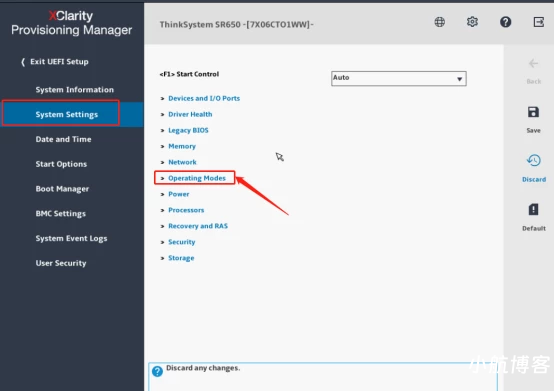Viewport: 554px width, 391px height.
Task: Click the Discard label text
Action: 534,179
